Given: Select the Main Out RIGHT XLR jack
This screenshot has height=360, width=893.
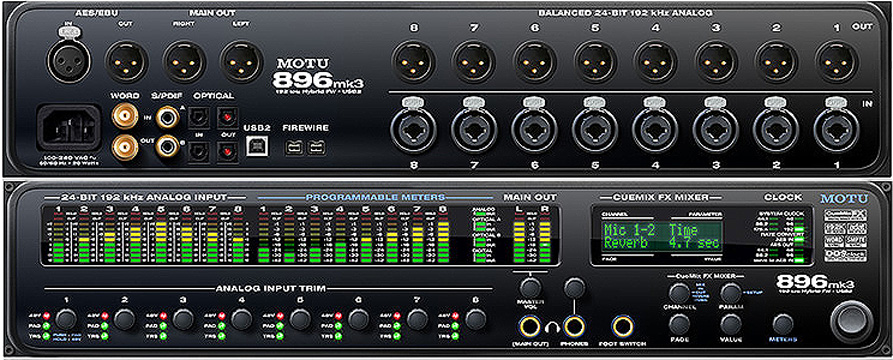Looking at the screenshot, I should point(184,62).
